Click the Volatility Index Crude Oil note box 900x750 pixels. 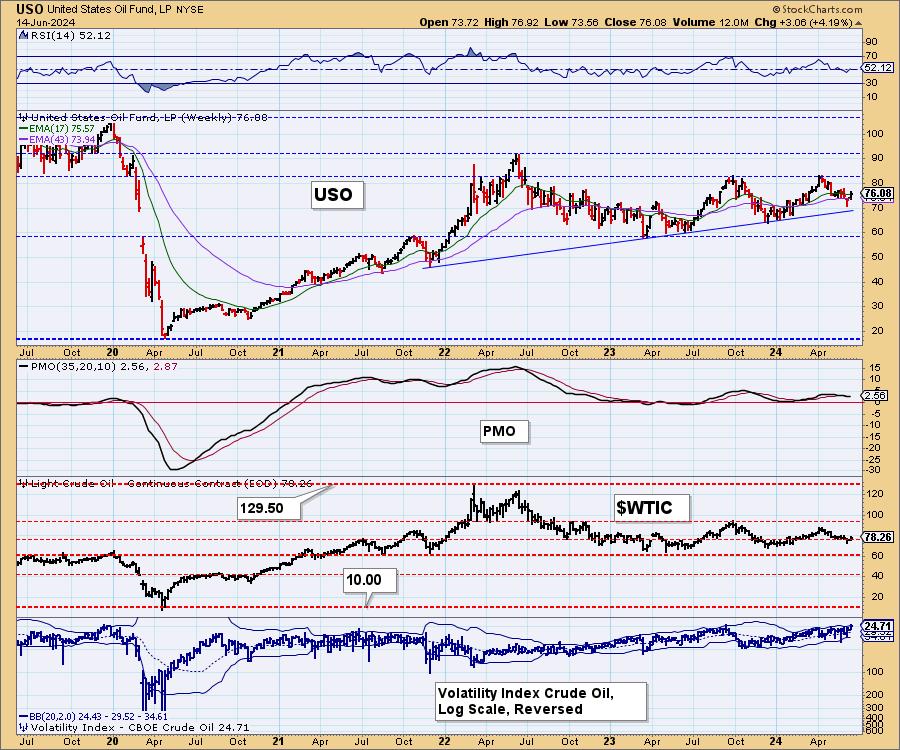click(x=541, y=701)
